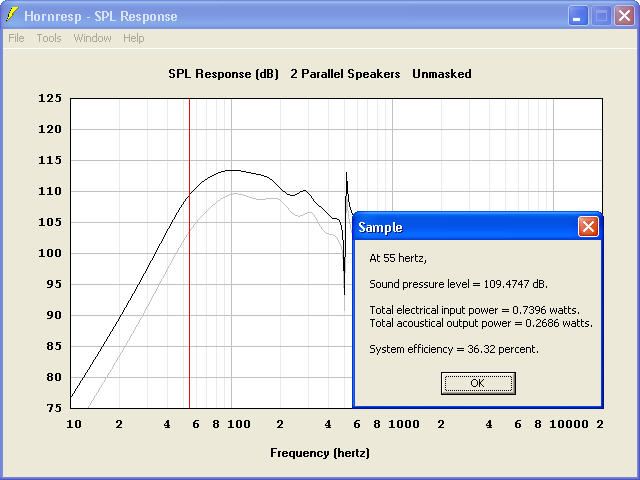640x480 pixels.
Task: Close the Sample dialog with the X button
Action: [588, 227]
